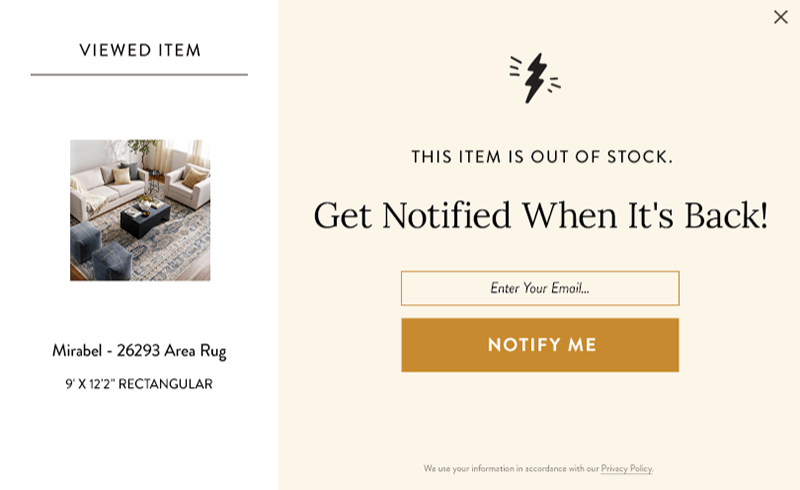Click the gray divider under Viewed Item
The height and width of the screenshot is (490, 800).
(x=139, y=74)
